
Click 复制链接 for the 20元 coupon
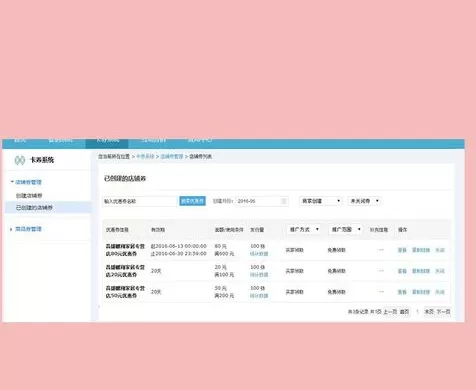point(421,271)
